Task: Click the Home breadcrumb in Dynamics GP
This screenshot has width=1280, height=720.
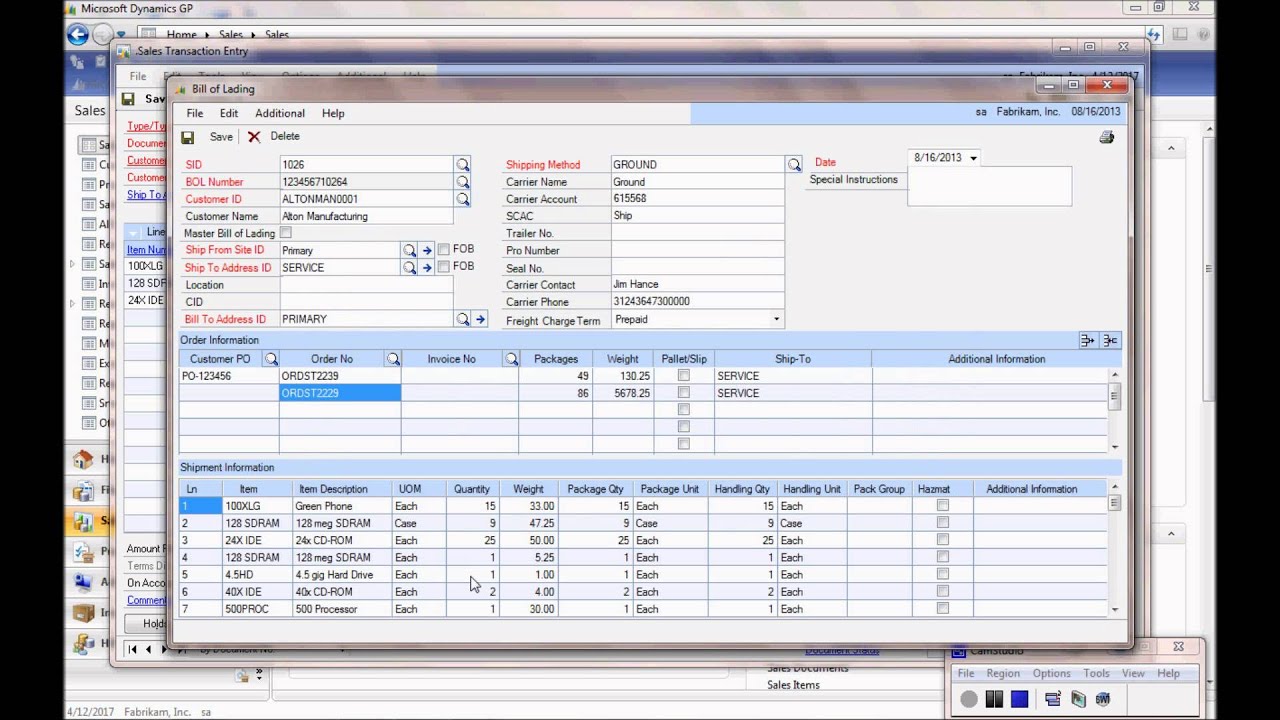Action: coord(181,35)
